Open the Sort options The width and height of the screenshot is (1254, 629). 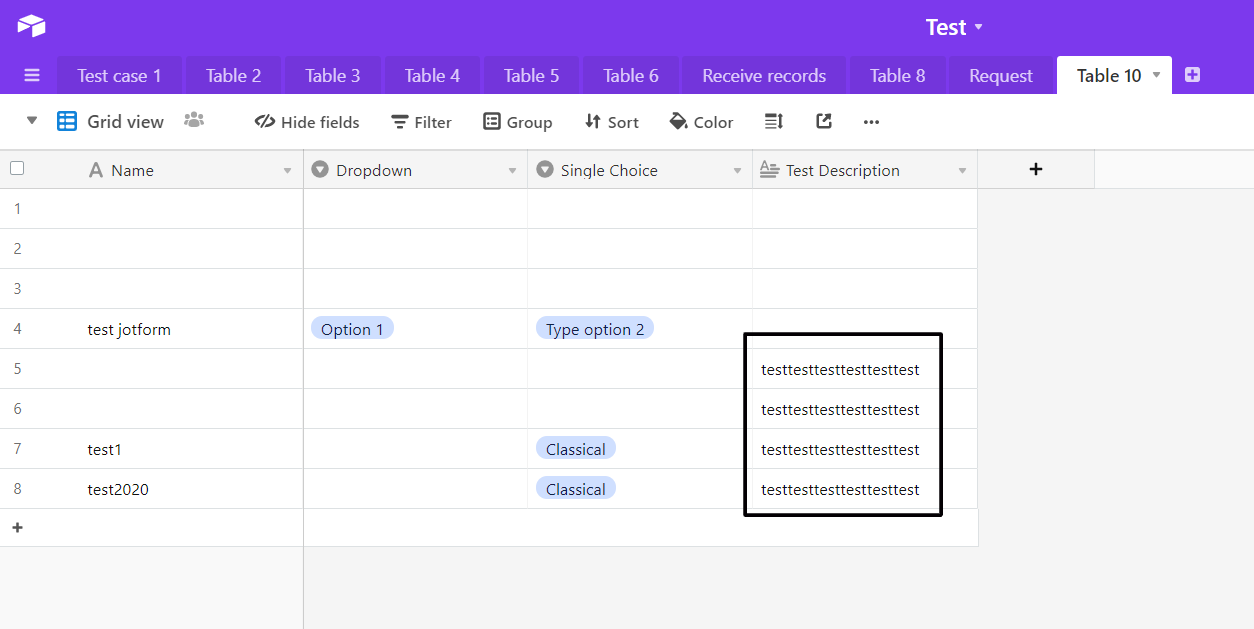point(611,121)
